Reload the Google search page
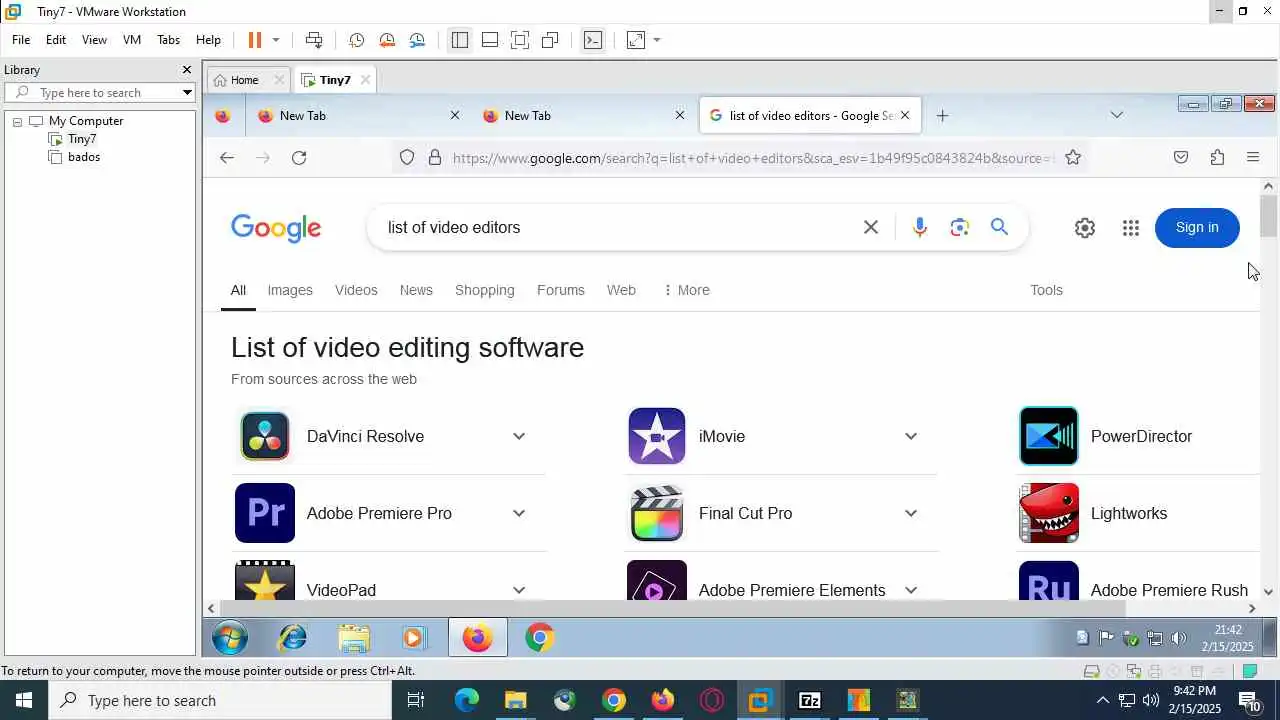 (299, 158)
